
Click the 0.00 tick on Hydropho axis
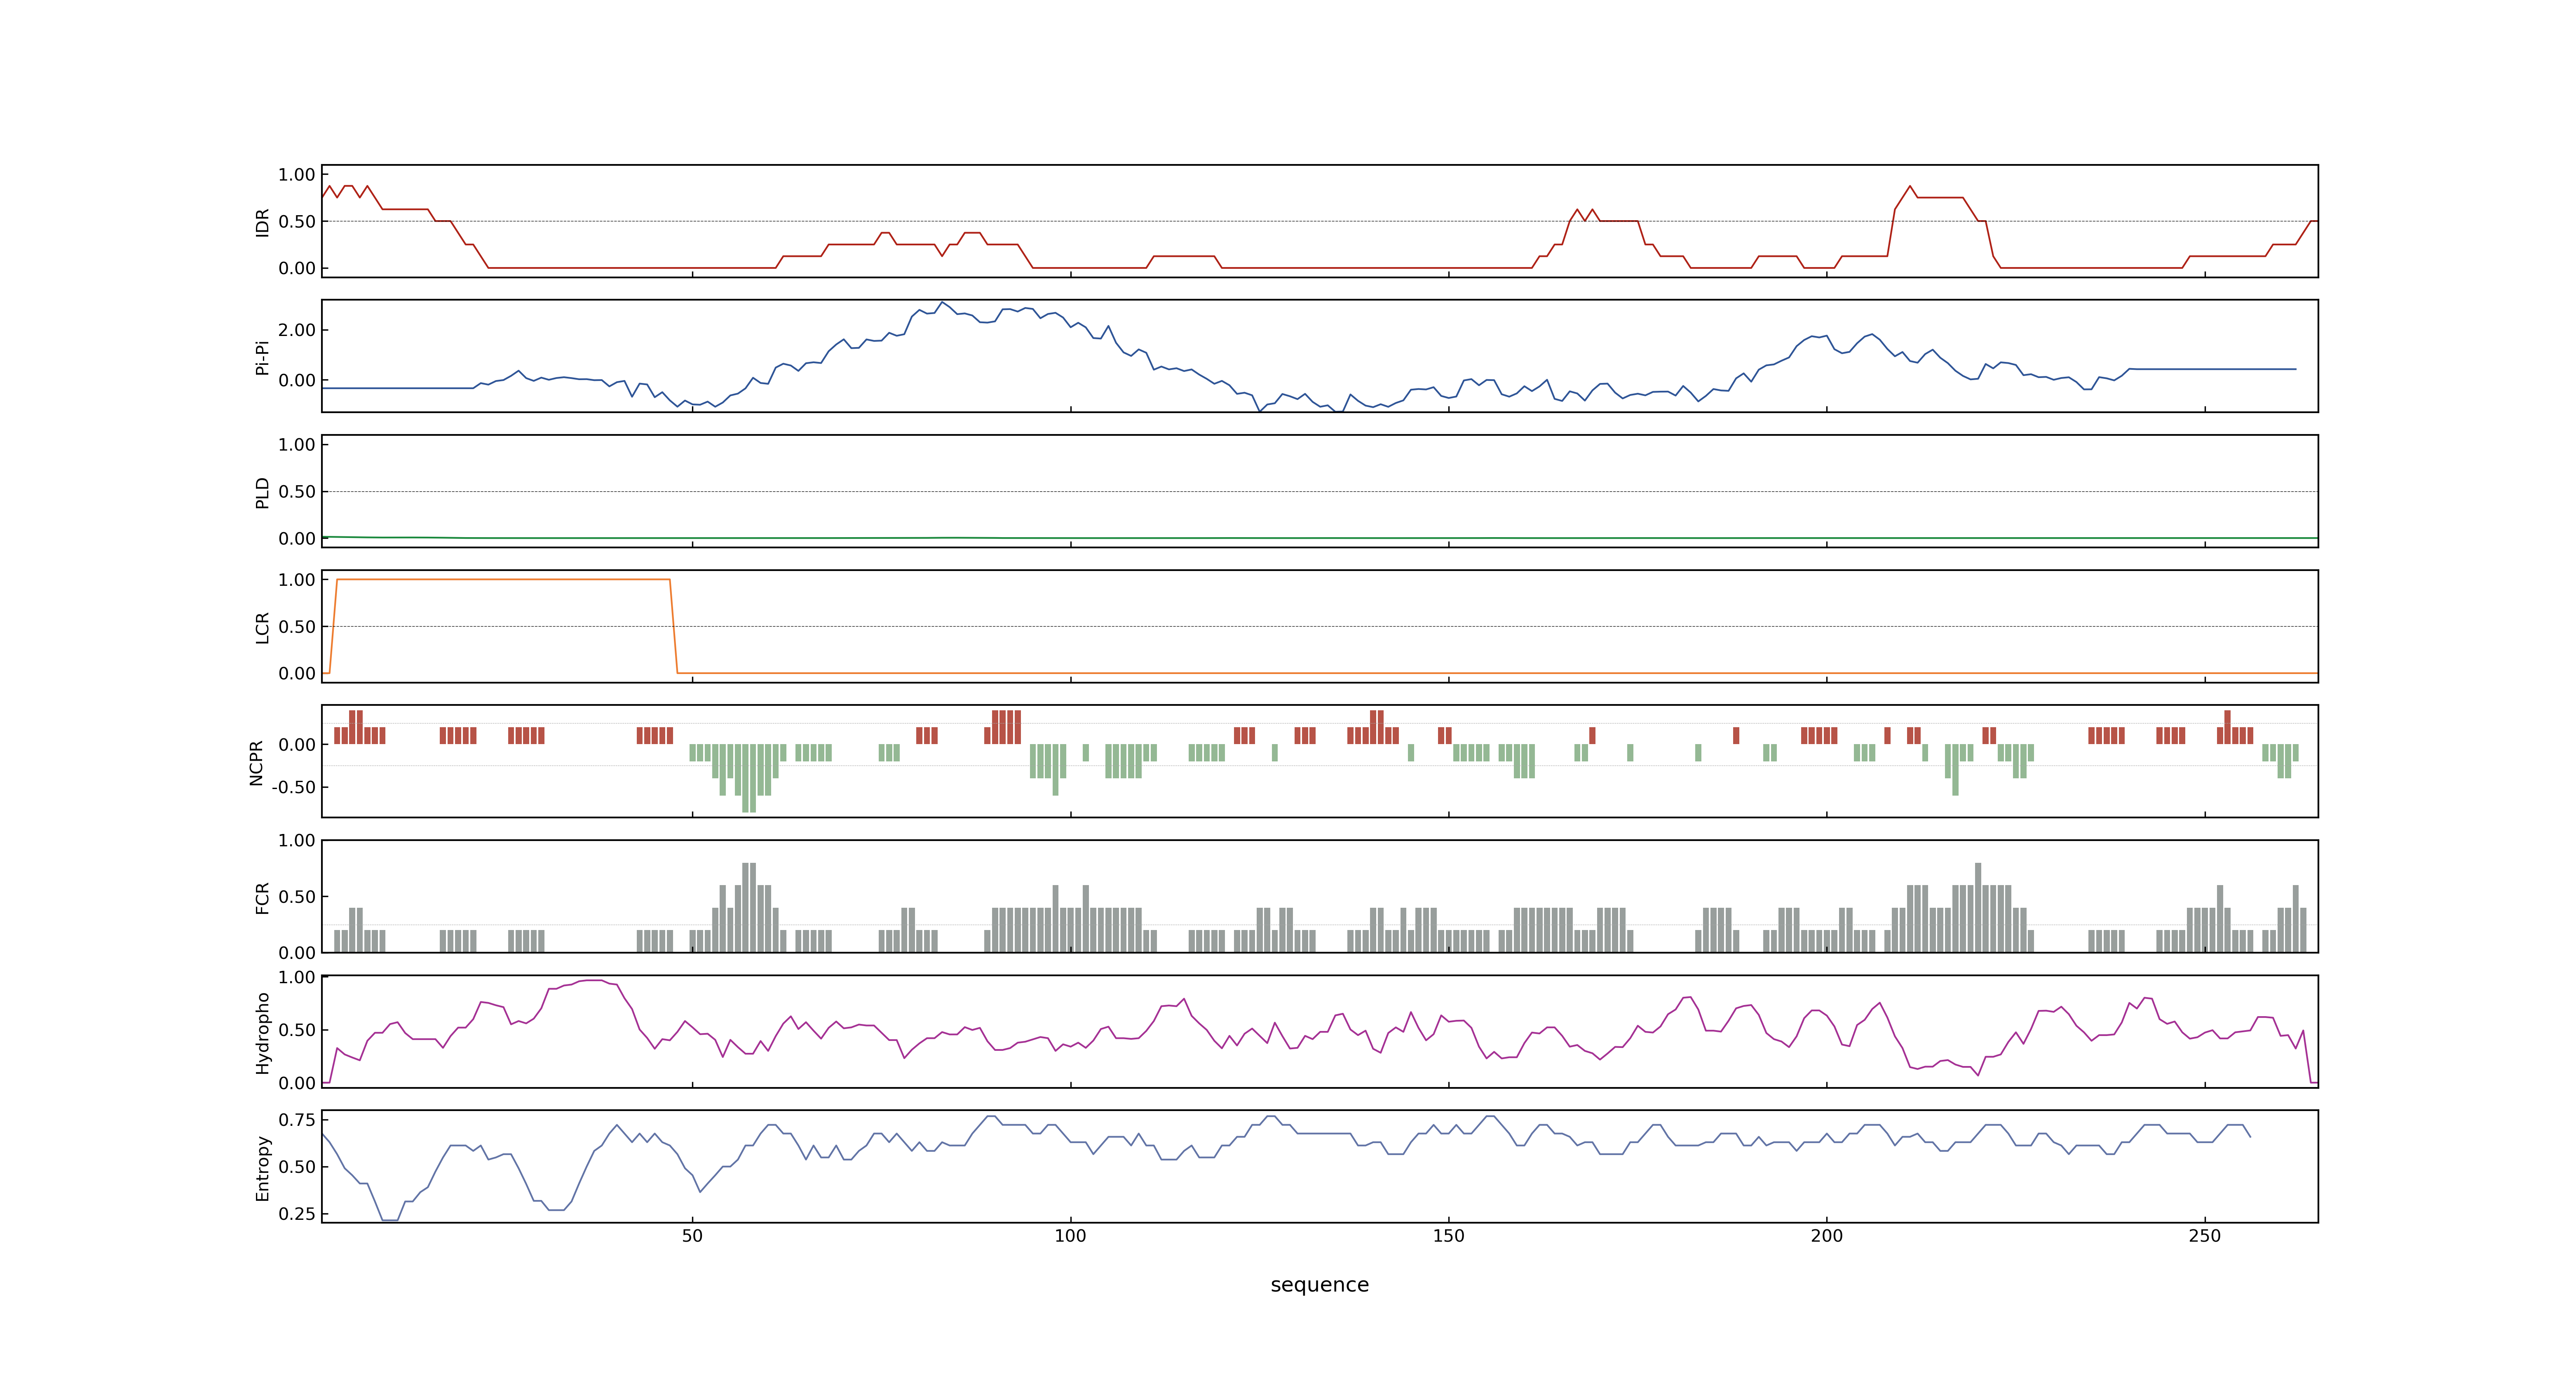[x=297, y=1083]
